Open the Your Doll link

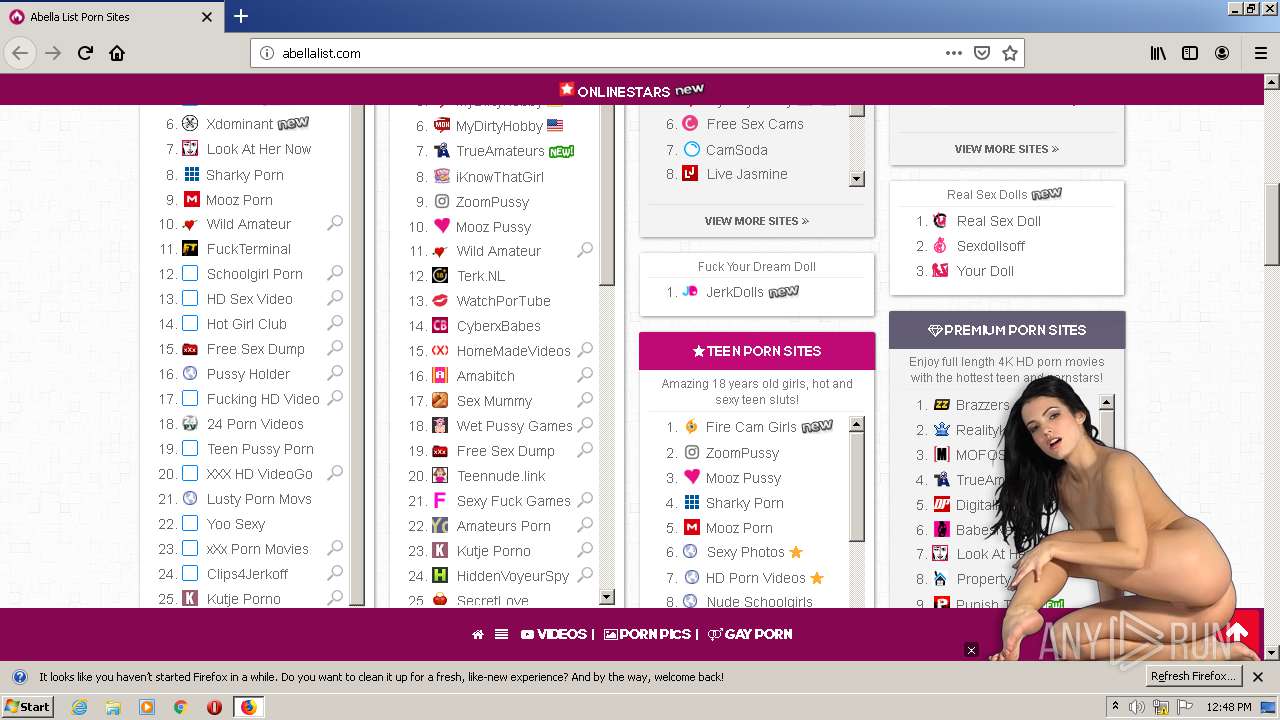985,271
